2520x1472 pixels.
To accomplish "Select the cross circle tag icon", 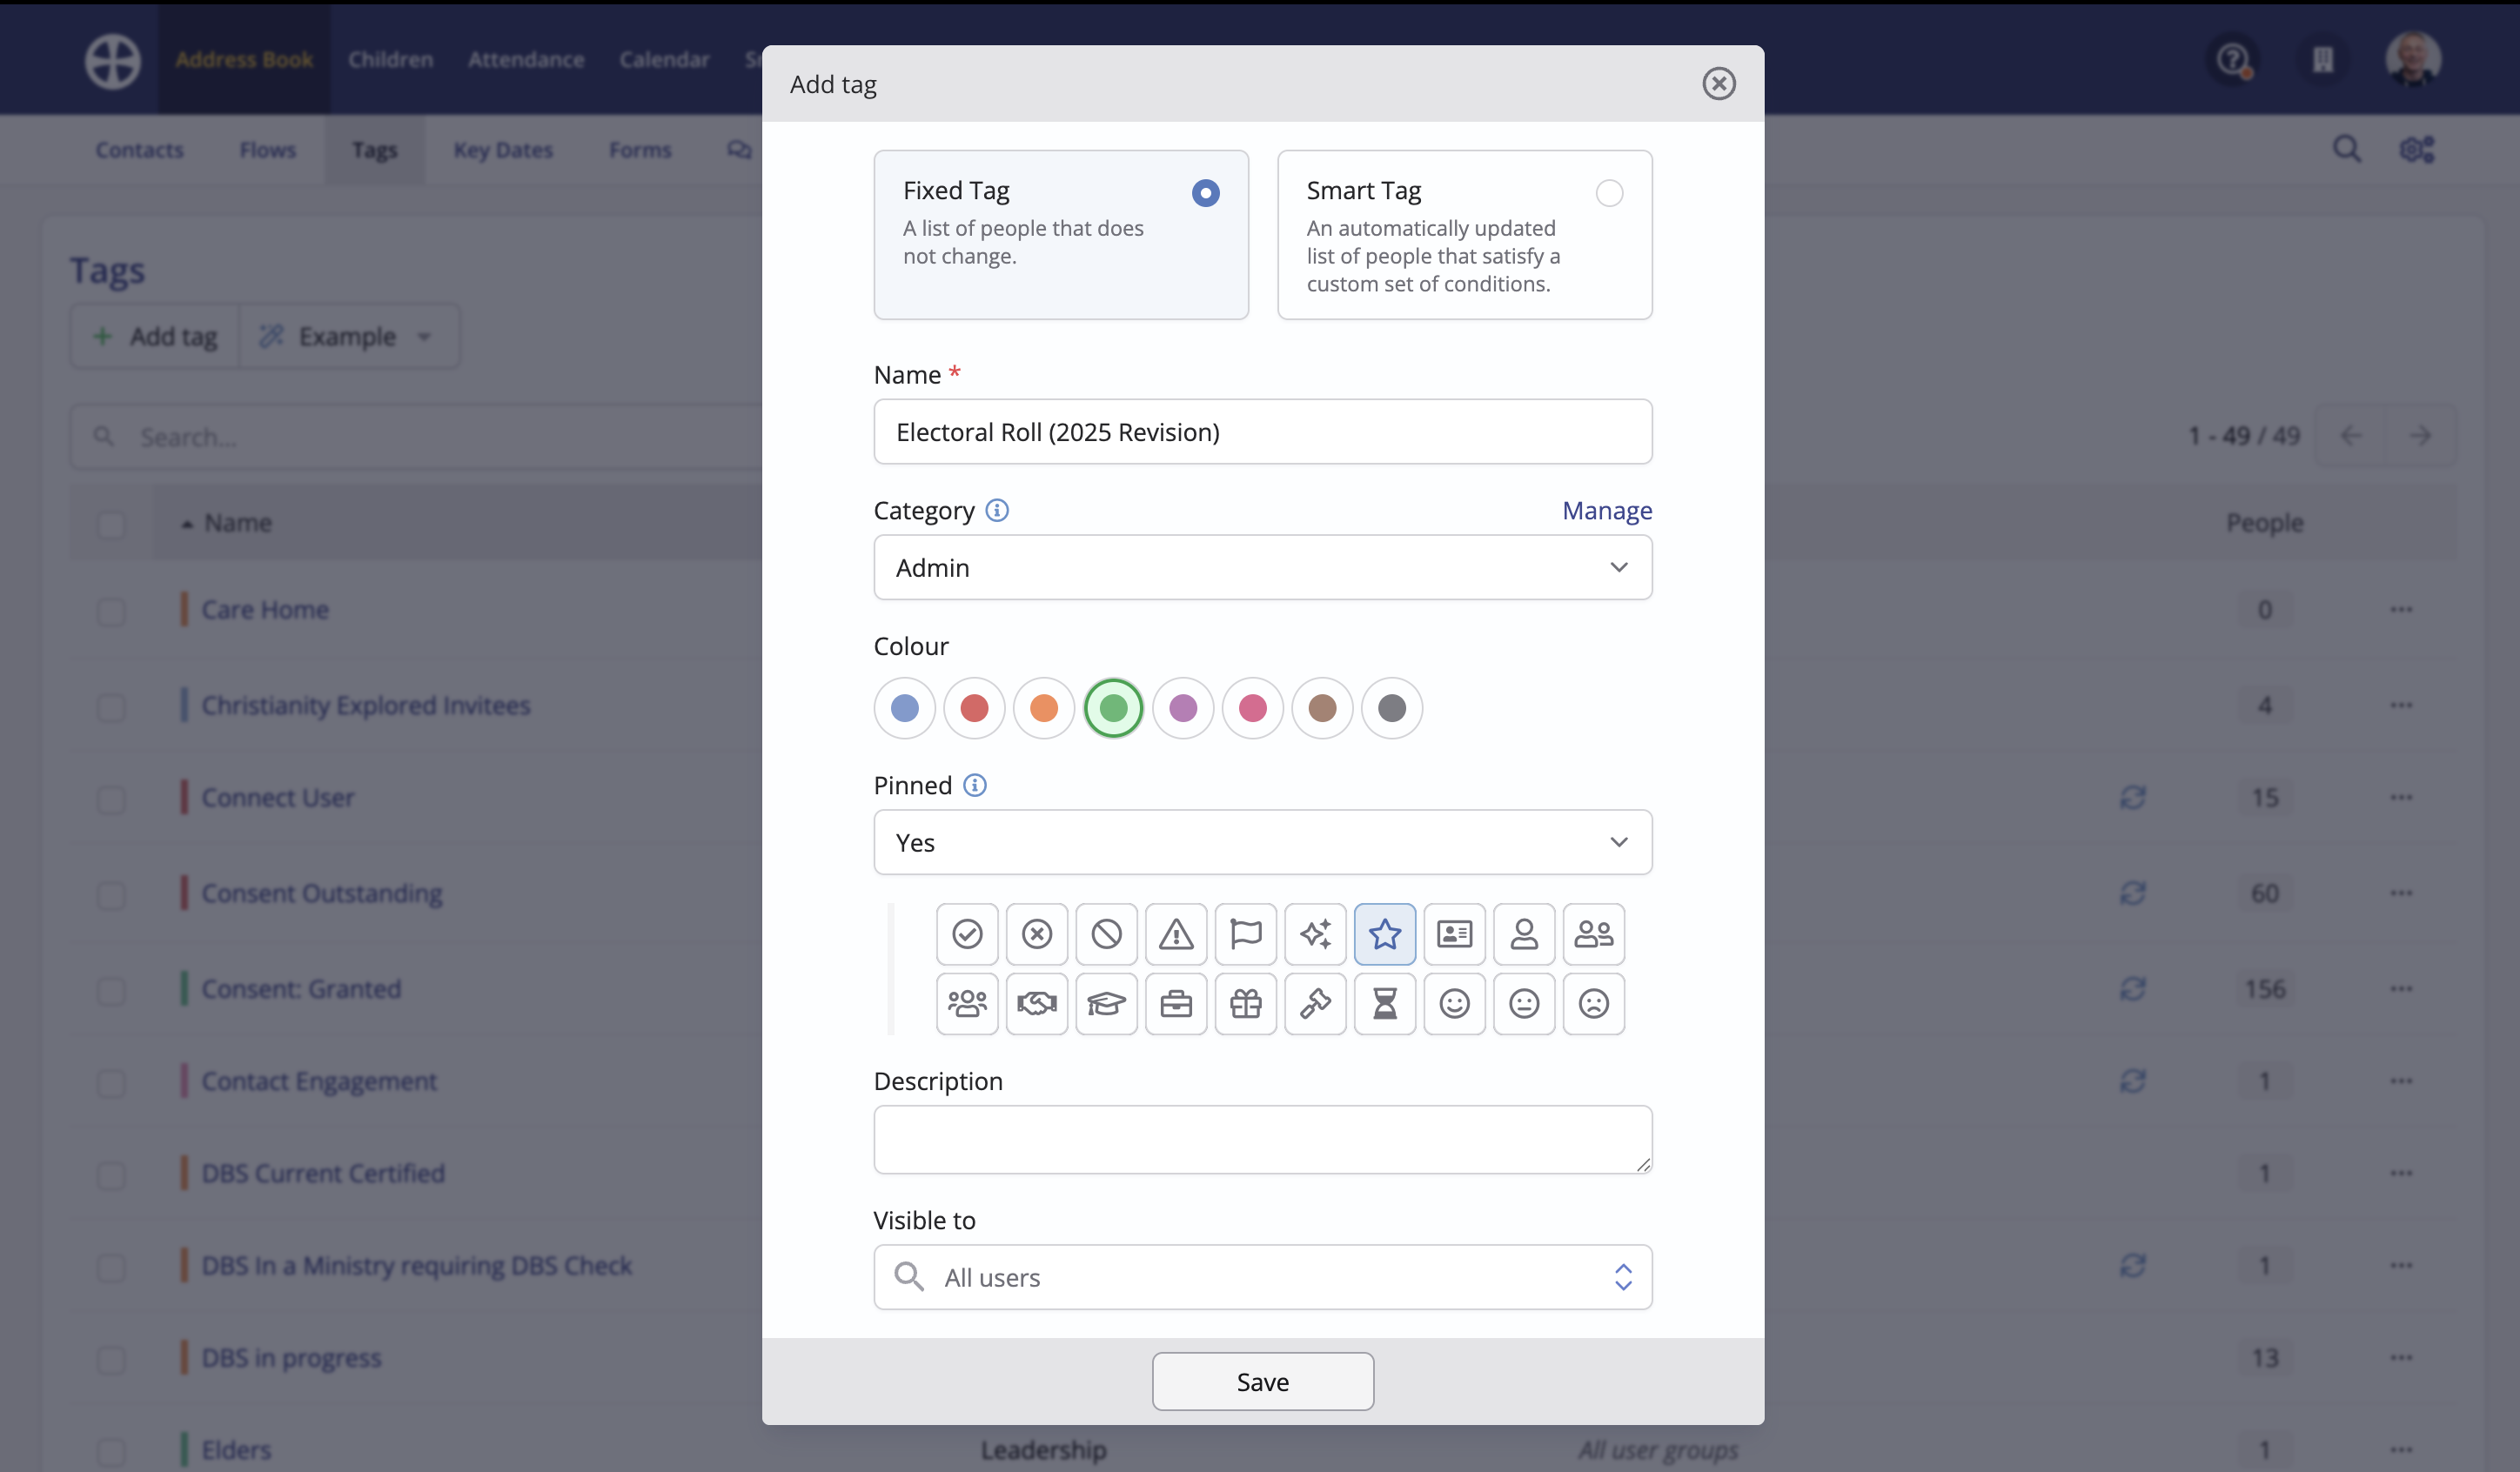I will [x=1037, y=934].
